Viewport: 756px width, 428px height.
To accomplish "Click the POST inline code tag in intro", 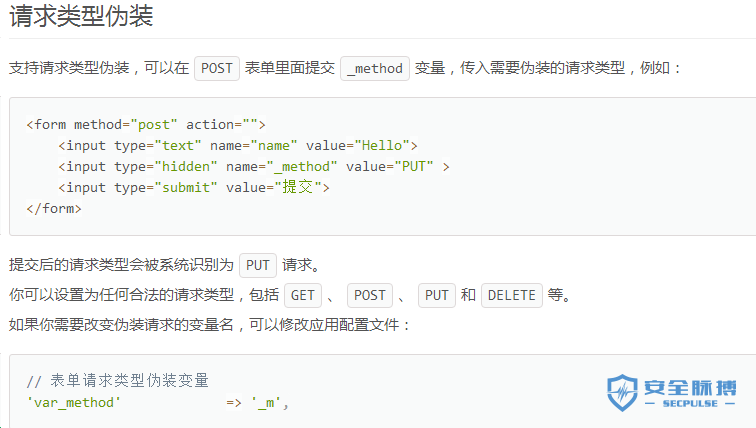I will coord(216,68).
